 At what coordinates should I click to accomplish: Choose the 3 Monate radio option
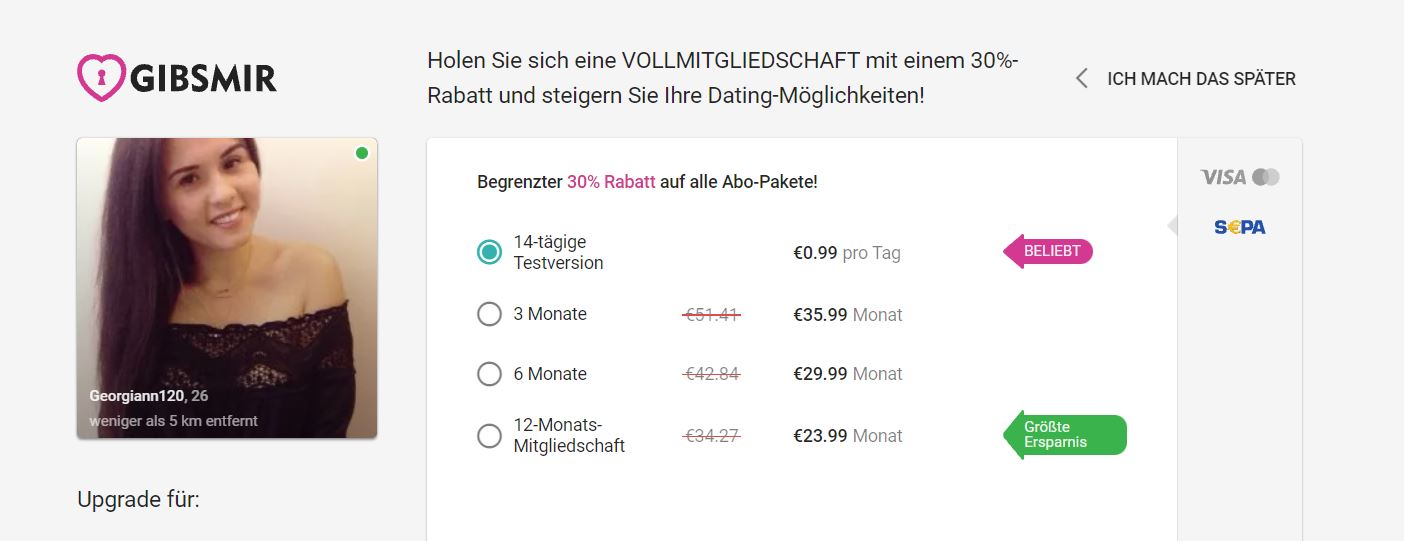pyautogui.click(x=489, y=314)
